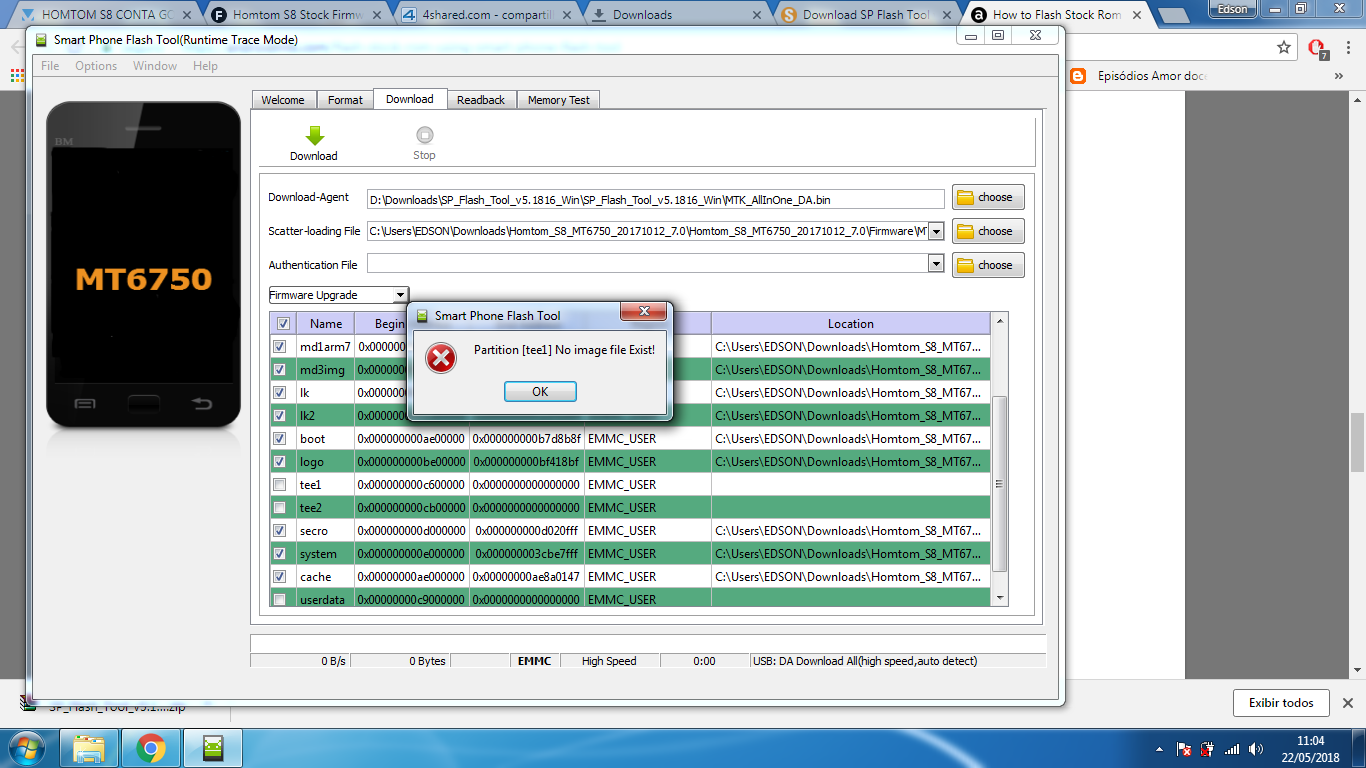Switch to the Download SP Flash Tool tab

(866, 15)
